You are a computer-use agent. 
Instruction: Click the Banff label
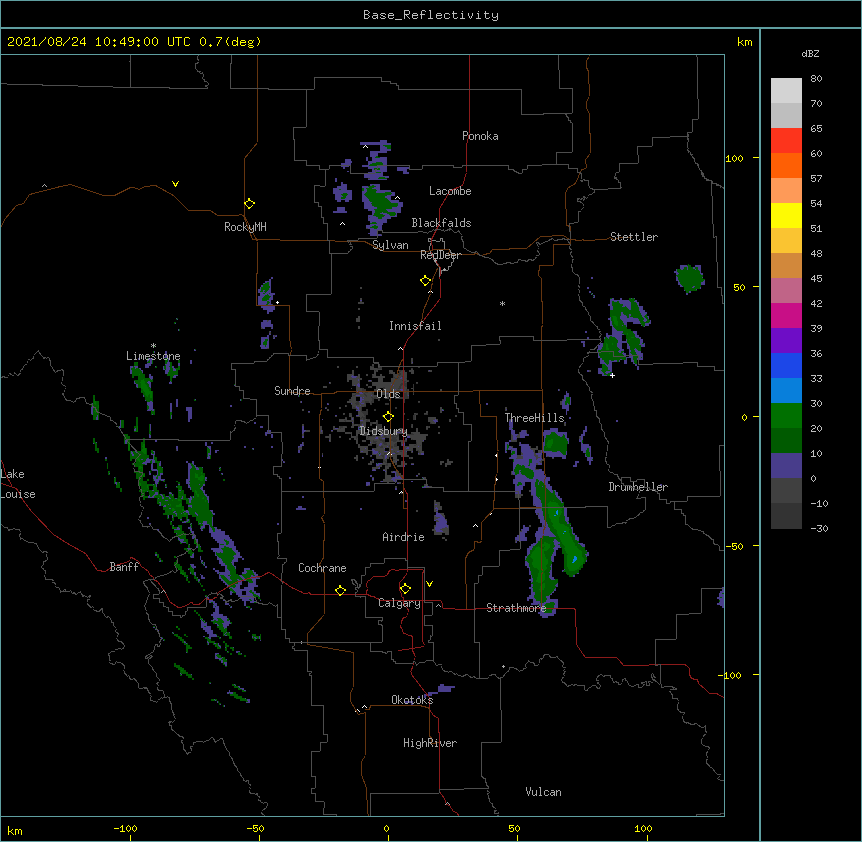[124, 567]
